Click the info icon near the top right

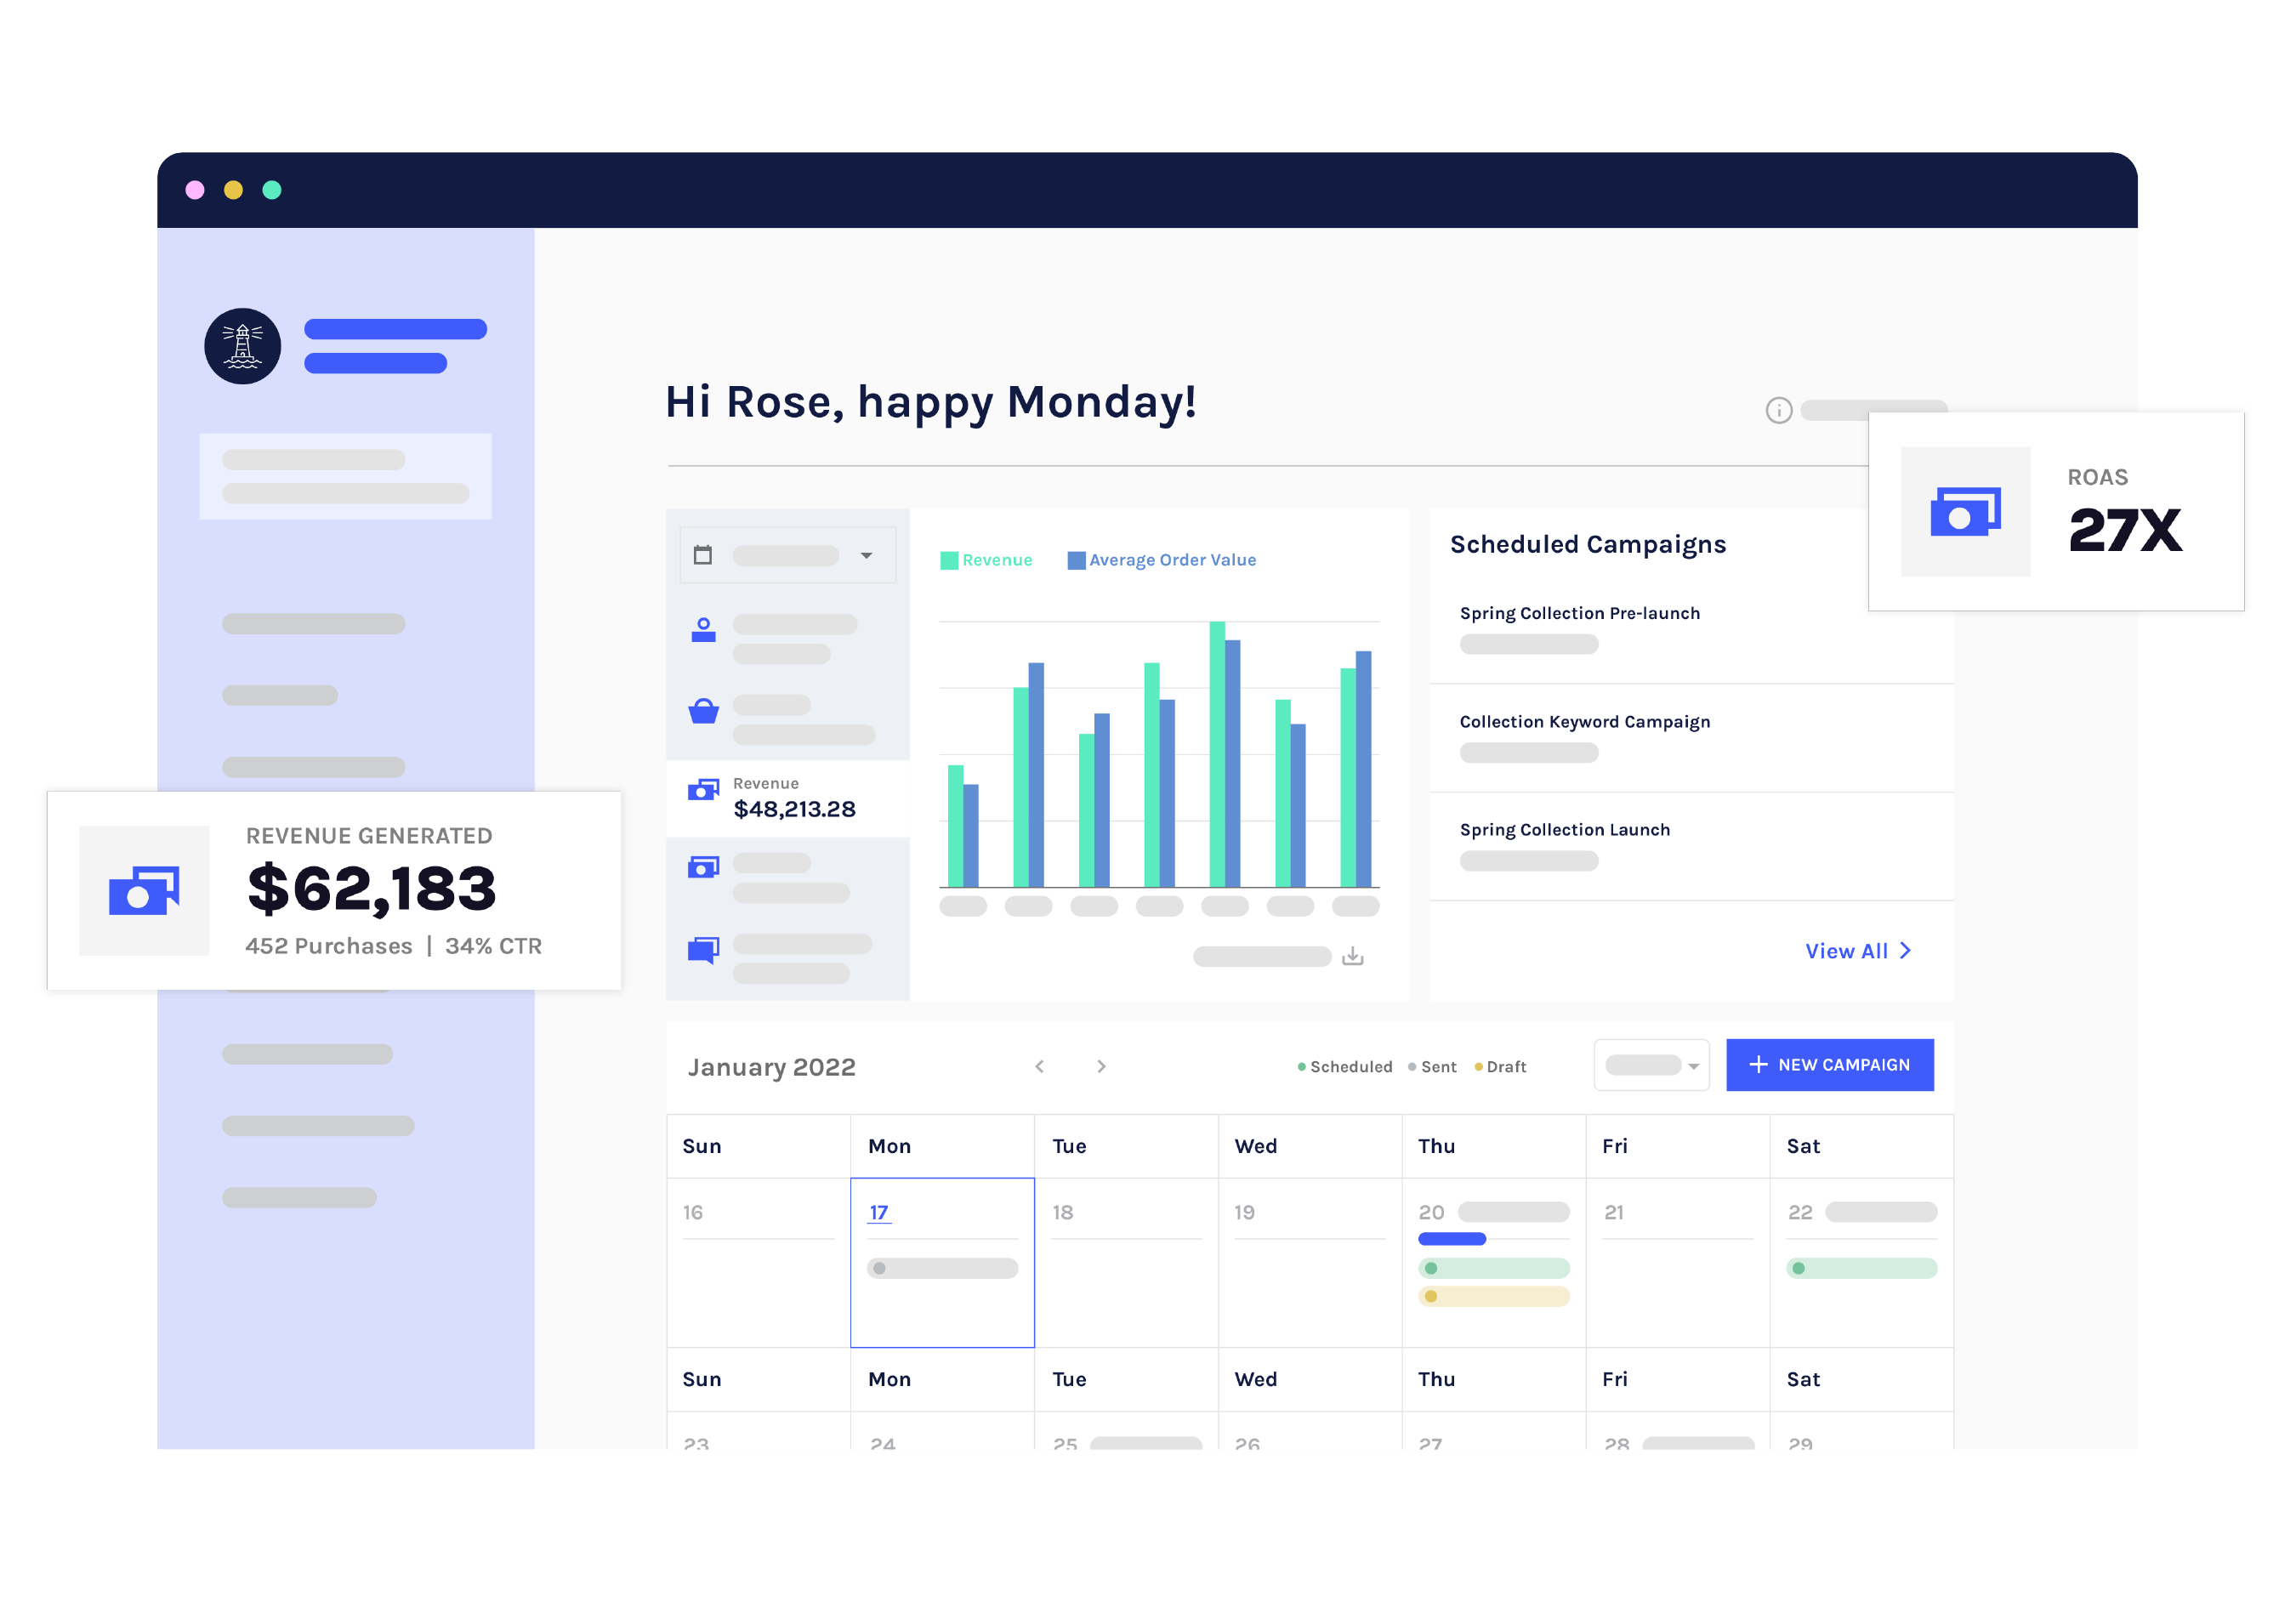click(x=1779, y=409)
